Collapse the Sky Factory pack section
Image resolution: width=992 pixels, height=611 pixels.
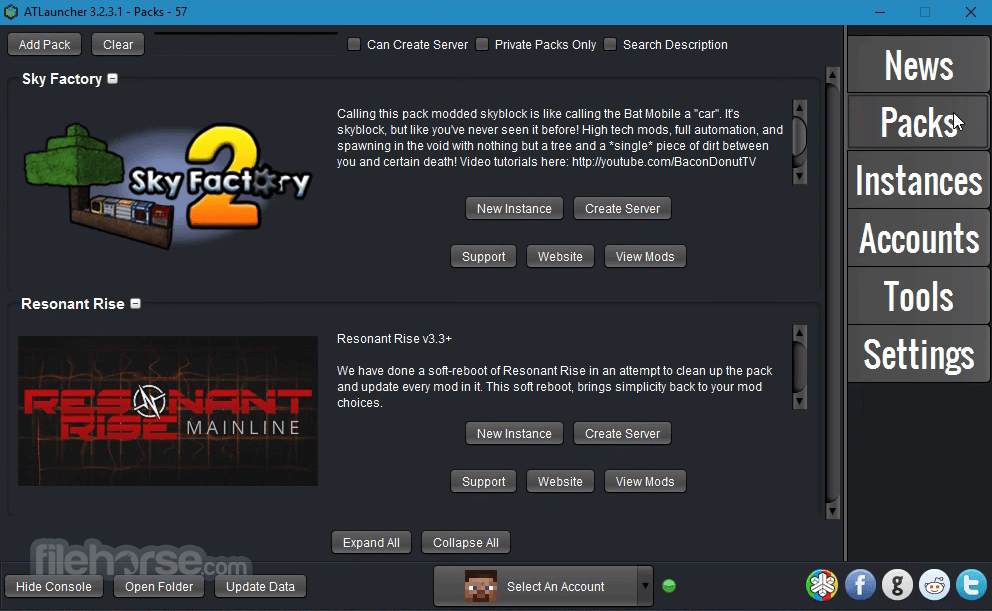[x=113, y=78]
